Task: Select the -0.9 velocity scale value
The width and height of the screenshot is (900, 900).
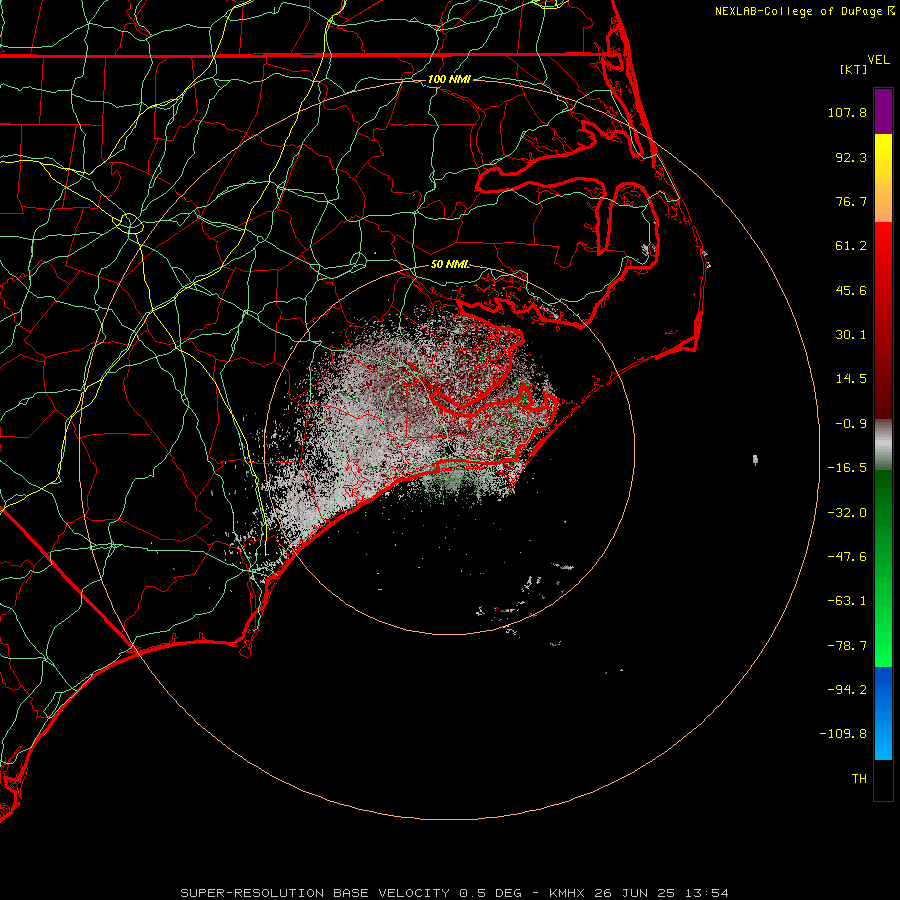Action: pyautogui.click(x=851, y=424)
